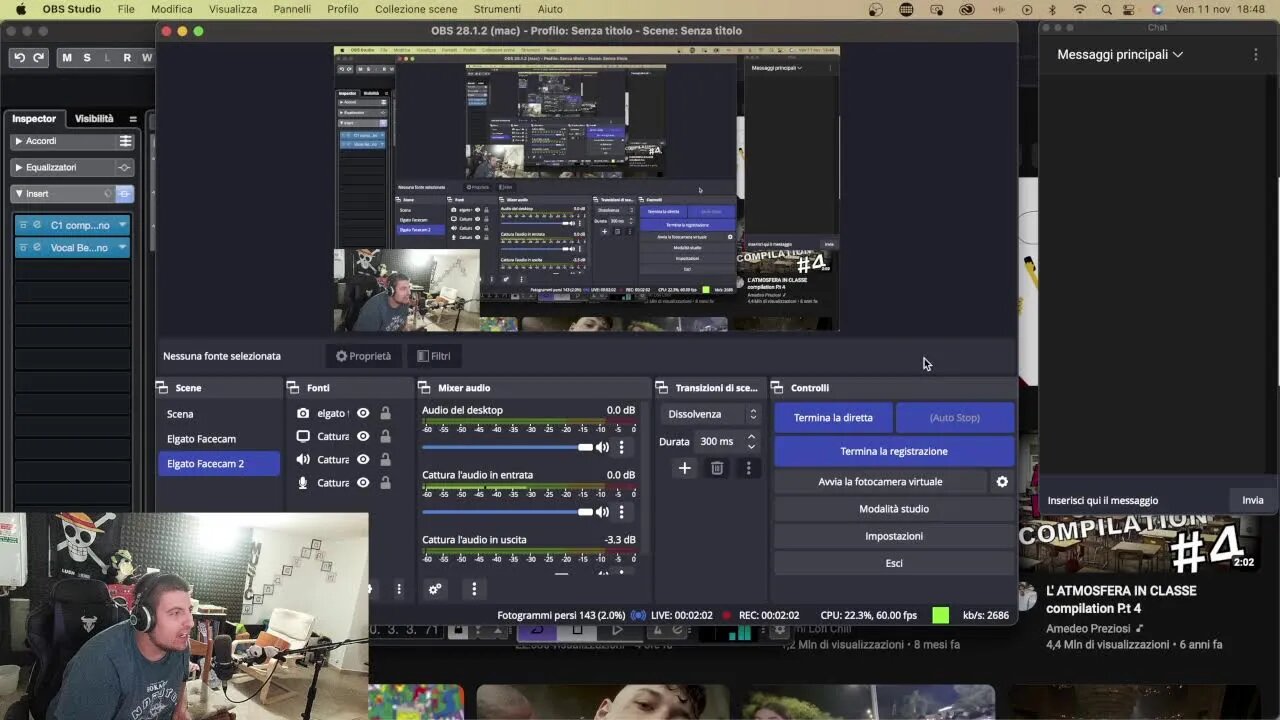Click the Mixer audio dock panel icon
This screenshot has width=1280, height=720.
[x=424, y=388]
